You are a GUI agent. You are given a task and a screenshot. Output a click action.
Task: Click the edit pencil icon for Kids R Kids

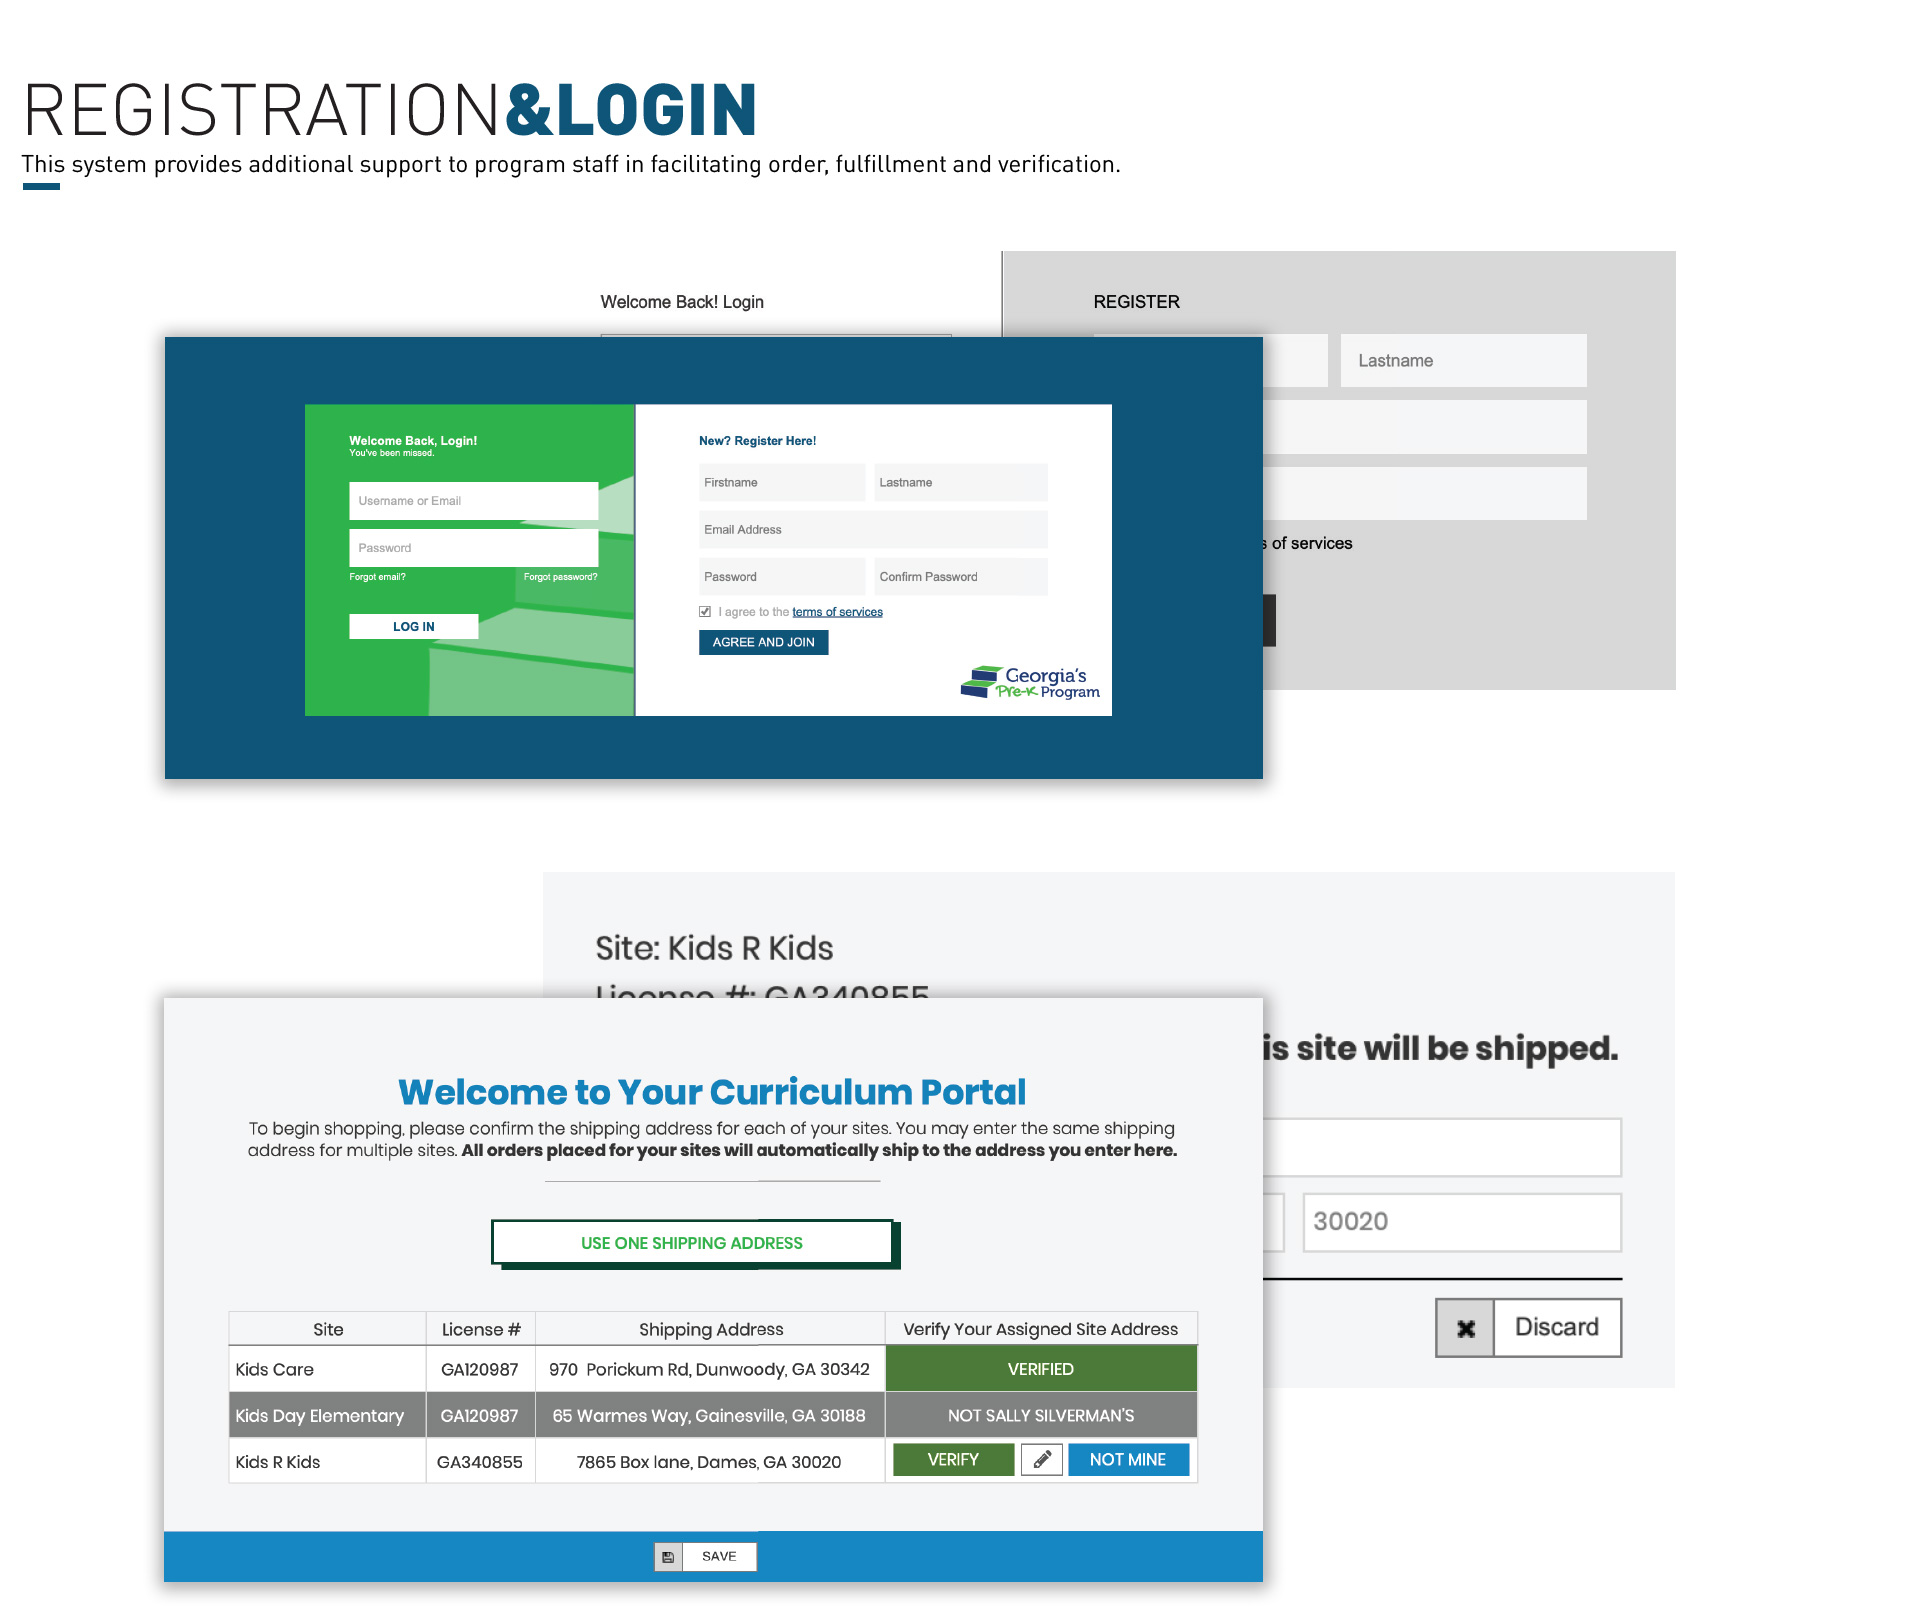click(1042, 1460)
